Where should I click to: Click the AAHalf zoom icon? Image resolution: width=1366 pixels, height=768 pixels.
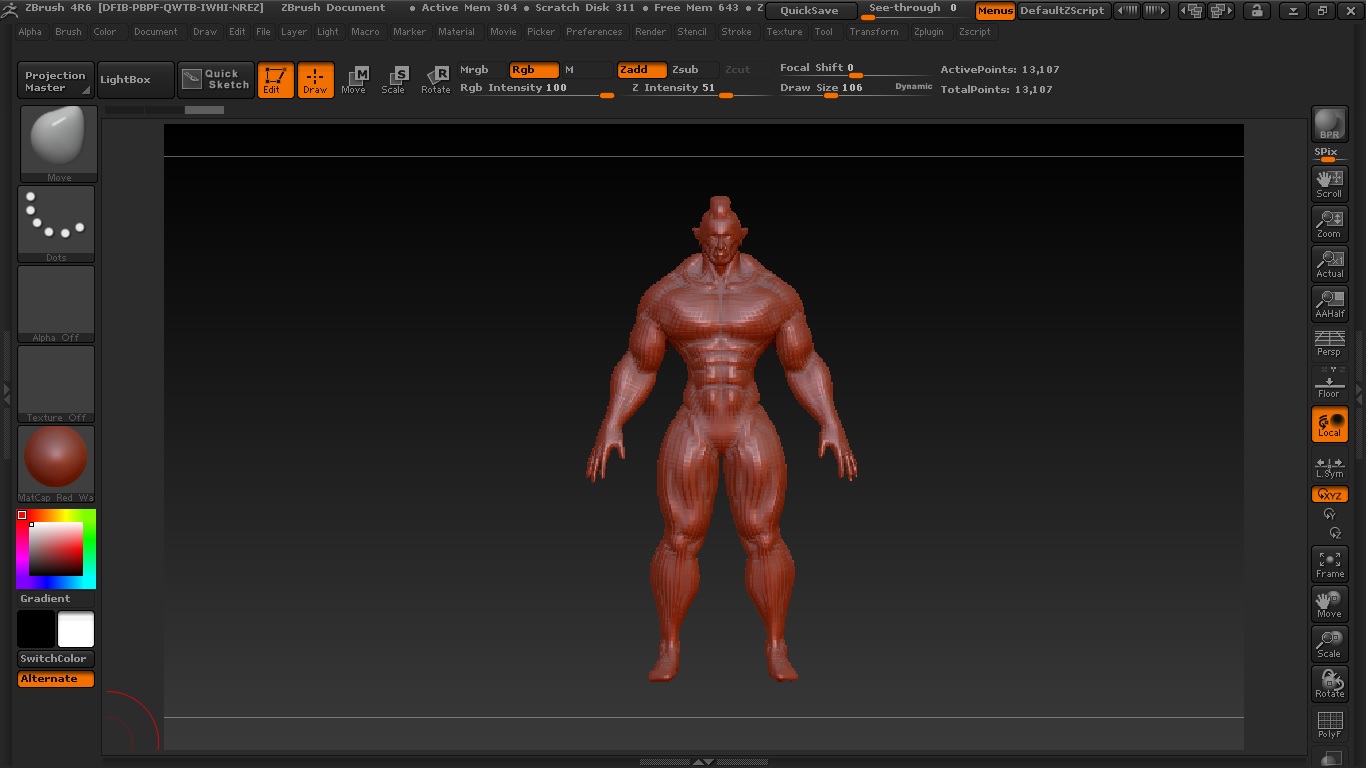pyautogui.click(x=1329, y=304)
